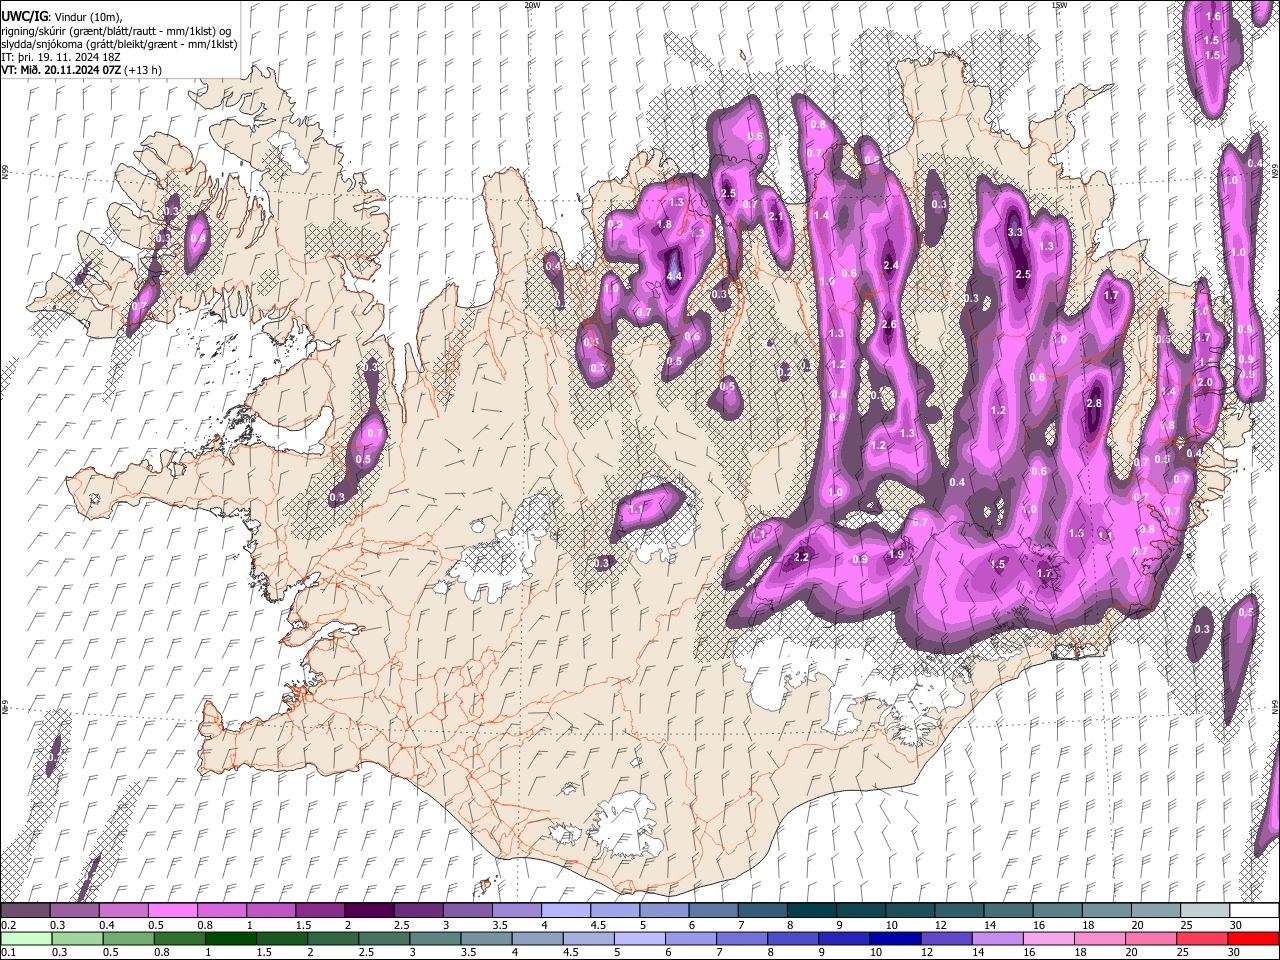The height and width of the screenshot is (960, 1280).
Task: Click the '30' label under the upper legend row
Action: 1236,925
